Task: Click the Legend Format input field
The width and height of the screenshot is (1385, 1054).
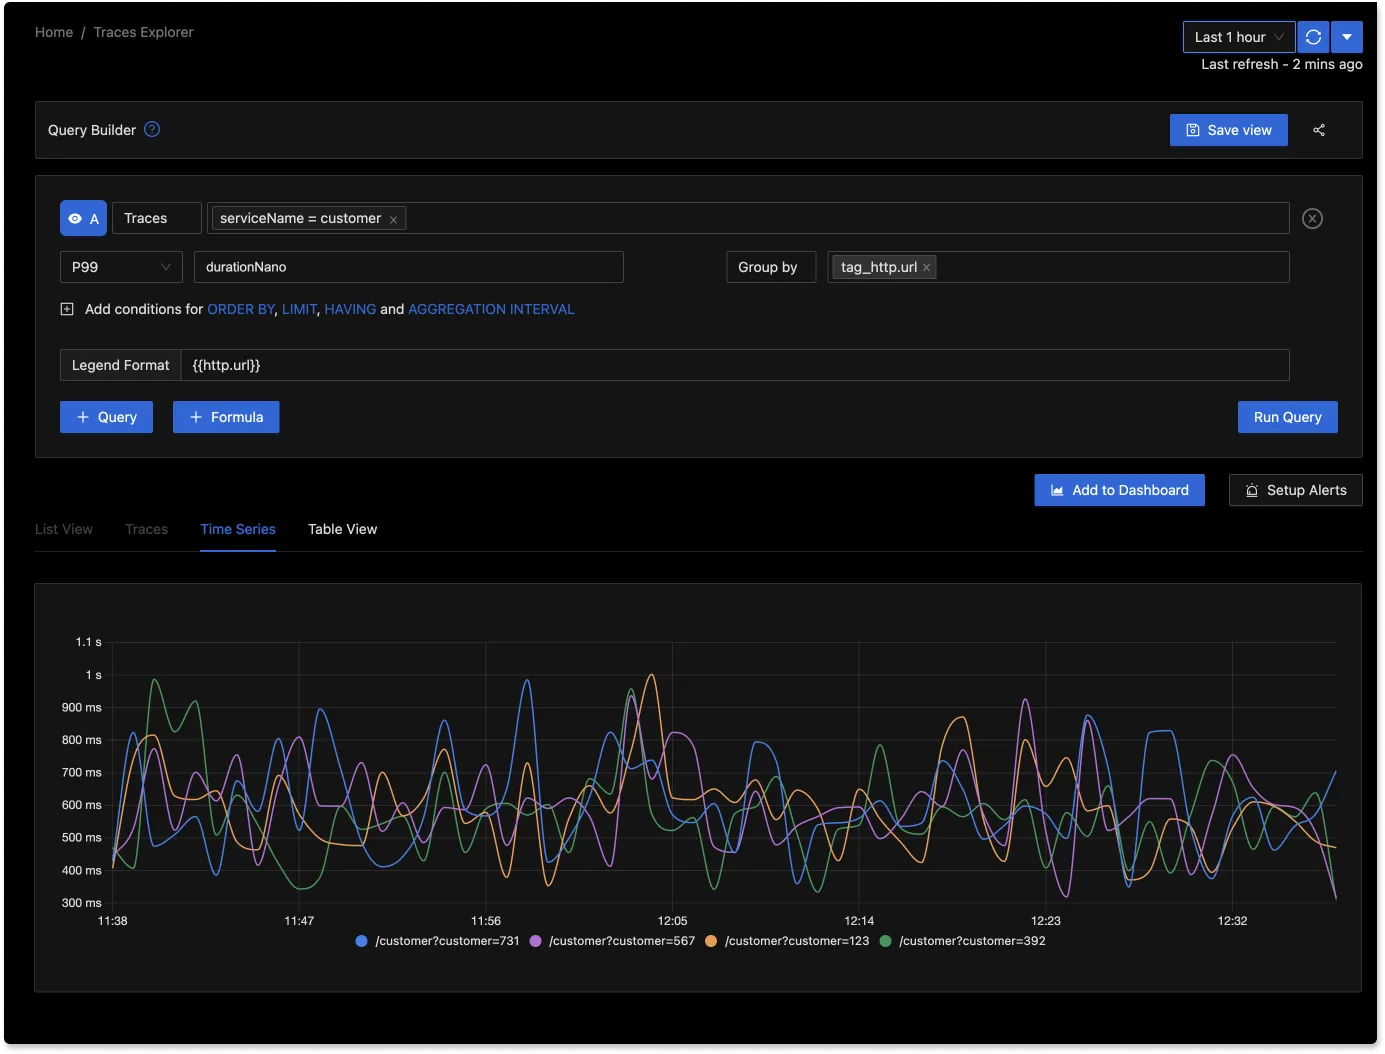Action: point(735,365)
